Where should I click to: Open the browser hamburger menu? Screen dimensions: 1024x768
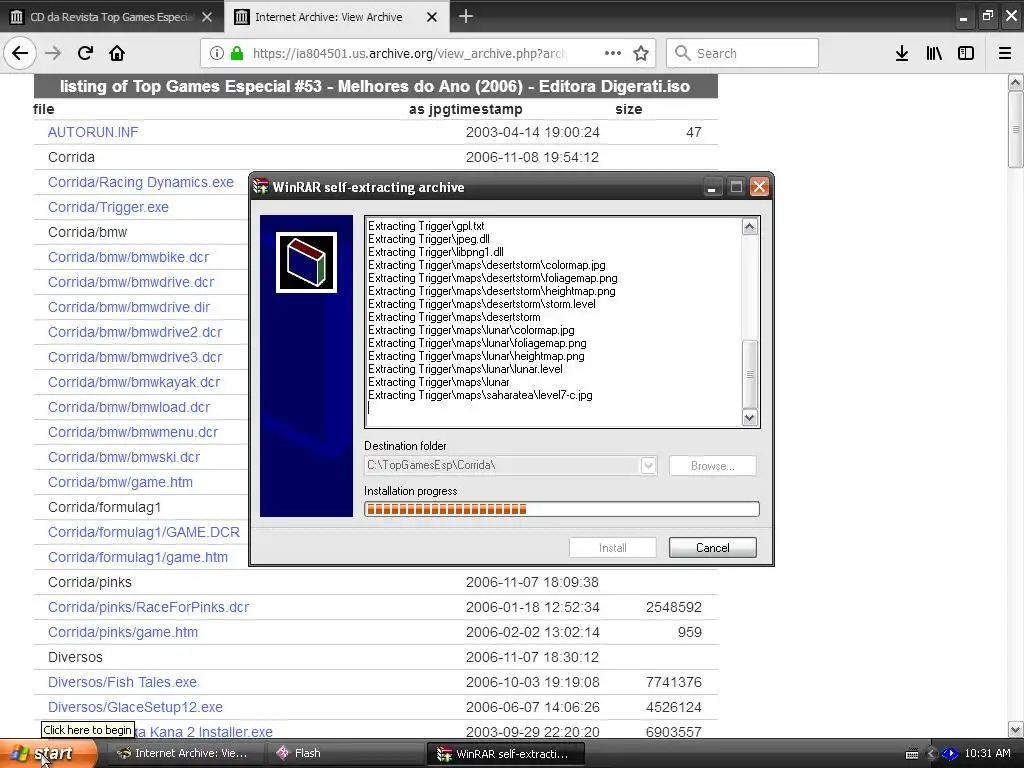(x=1004, y=53)
